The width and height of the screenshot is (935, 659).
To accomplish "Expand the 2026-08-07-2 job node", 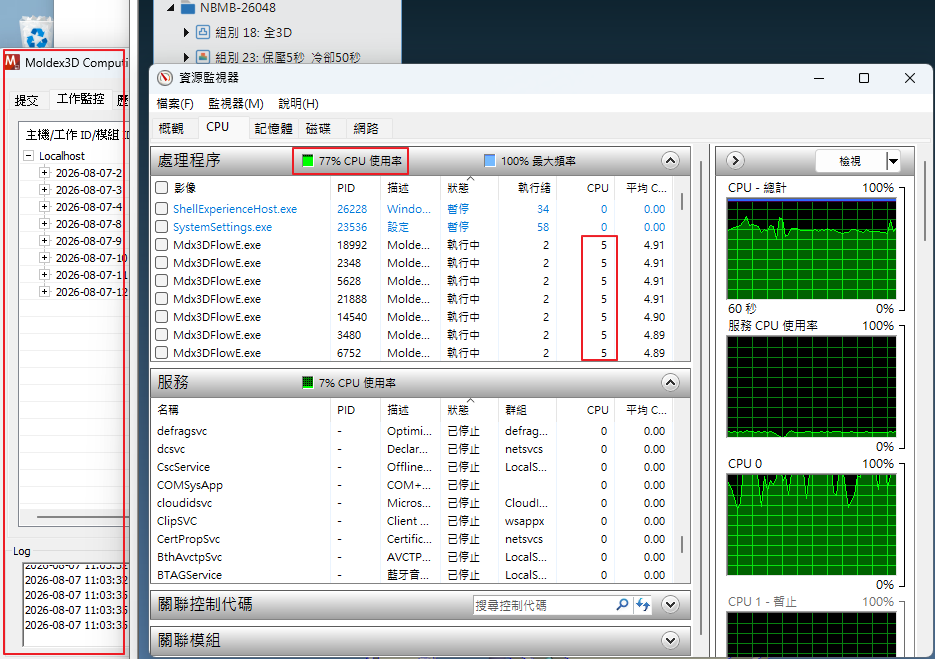I will coord(44,172).
